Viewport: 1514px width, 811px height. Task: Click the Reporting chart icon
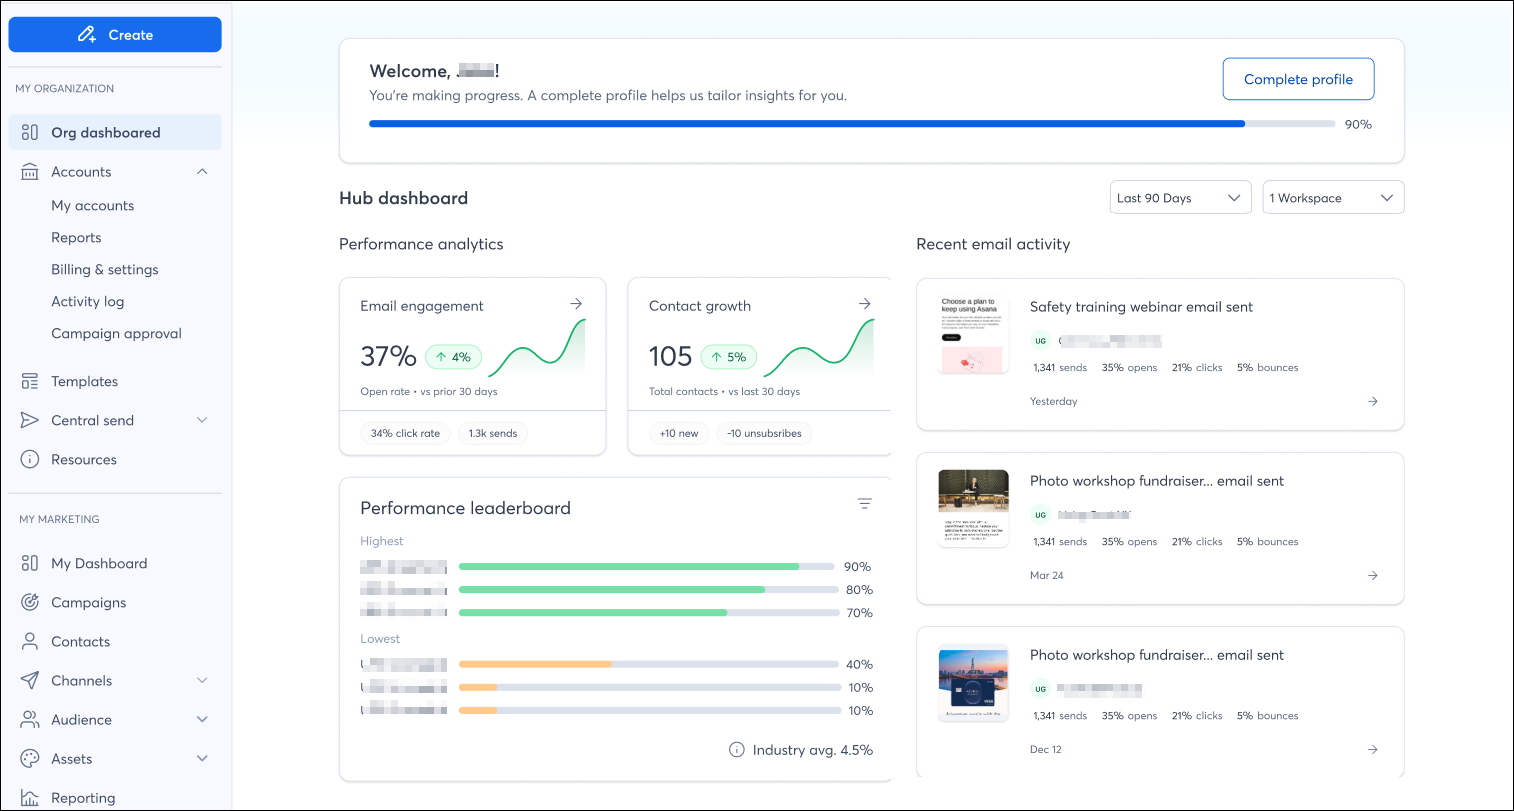pyautogui.click(x=30, y=798)
